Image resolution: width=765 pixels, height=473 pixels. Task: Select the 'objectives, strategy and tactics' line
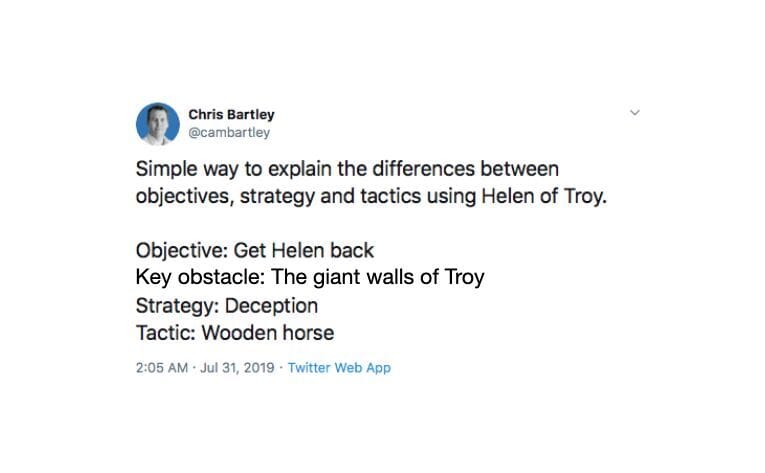pos(371,196)
